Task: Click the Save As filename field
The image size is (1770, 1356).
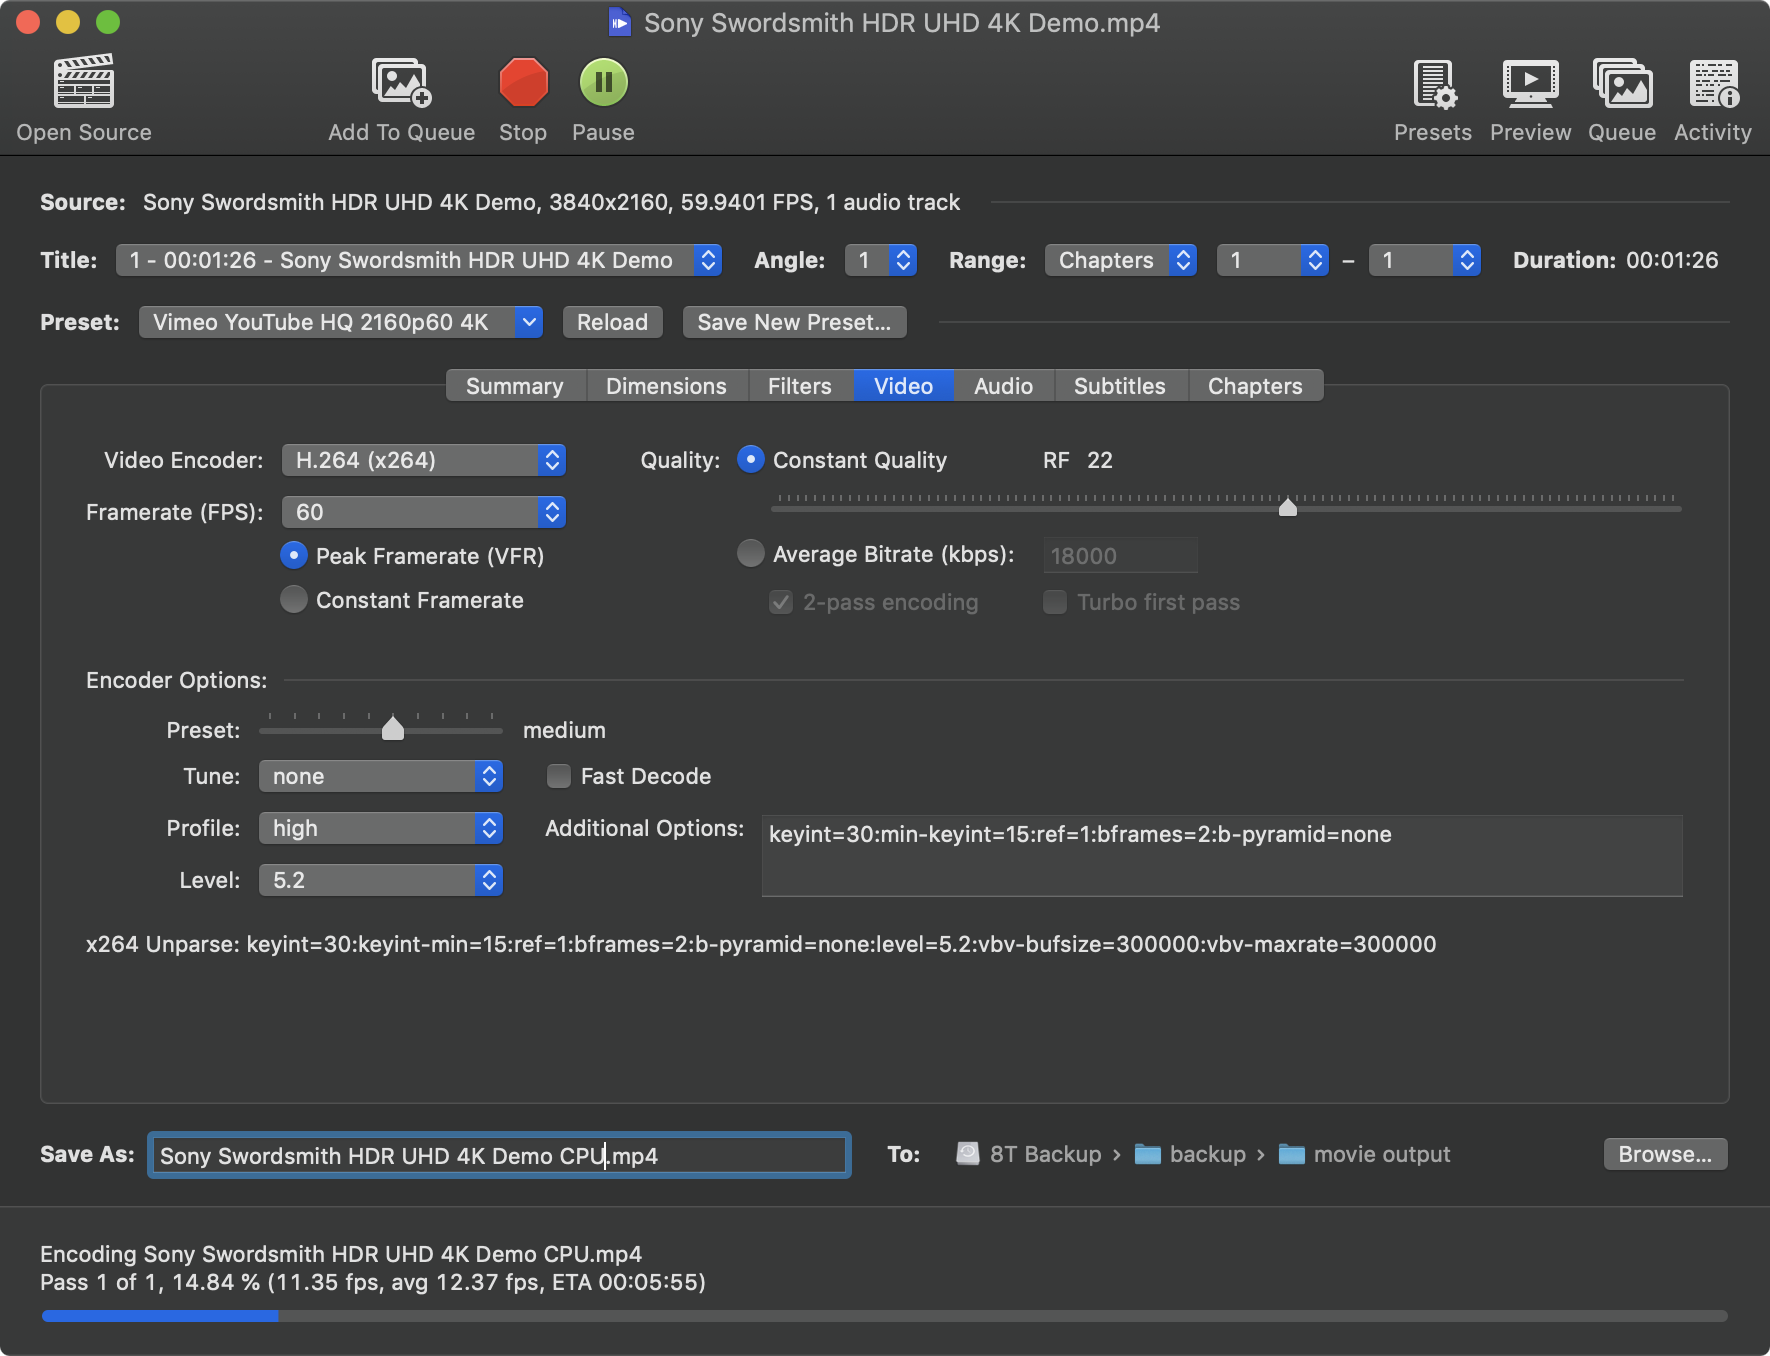Action: tap(499, 1155)
